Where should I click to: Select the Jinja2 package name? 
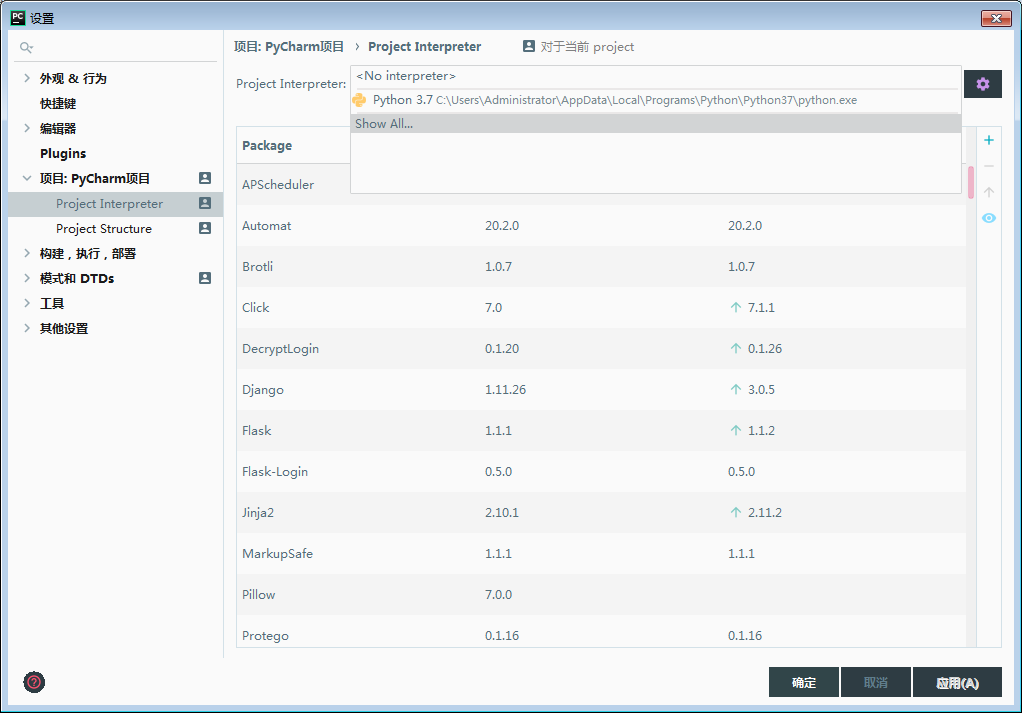(x=257, y=513)
